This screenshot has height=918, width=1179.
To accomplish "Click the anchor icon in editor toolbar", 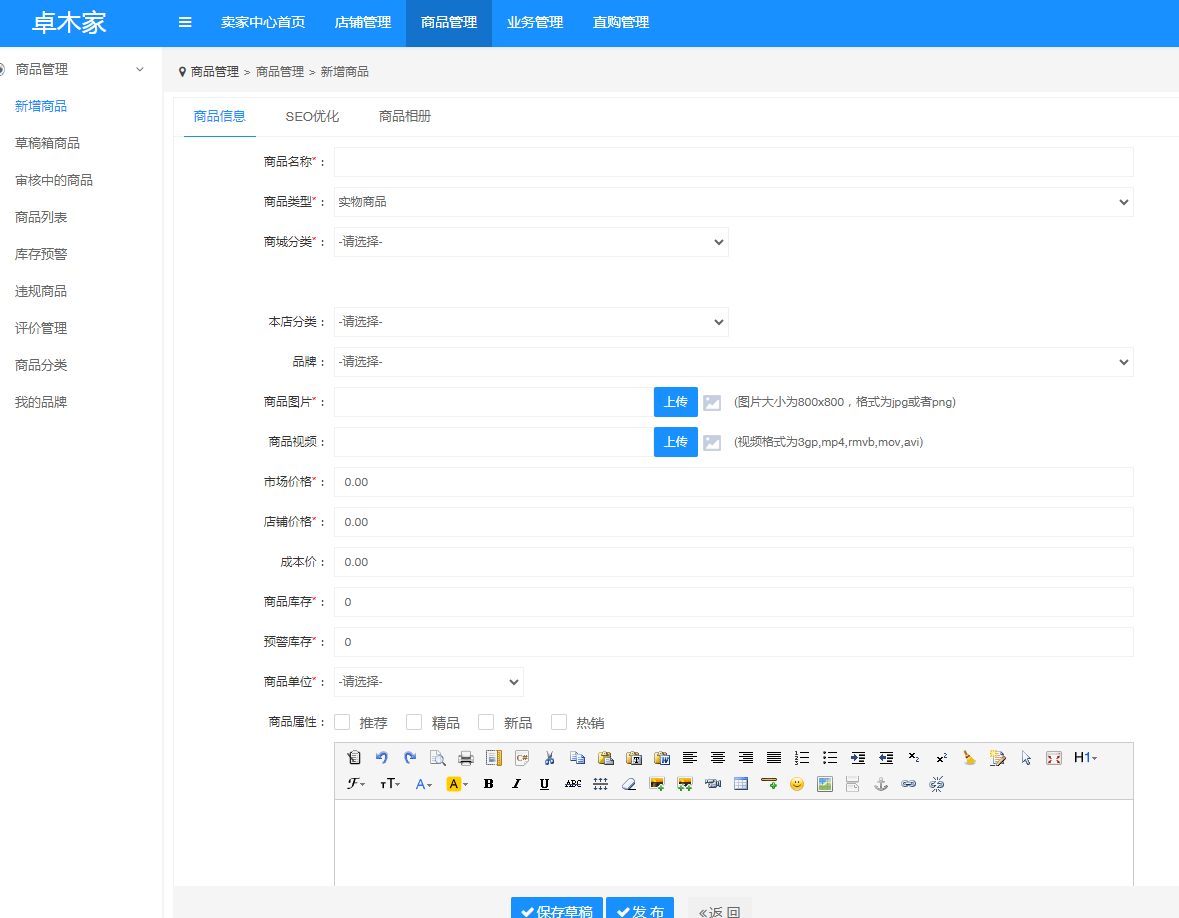I will [x=880, y=784].
